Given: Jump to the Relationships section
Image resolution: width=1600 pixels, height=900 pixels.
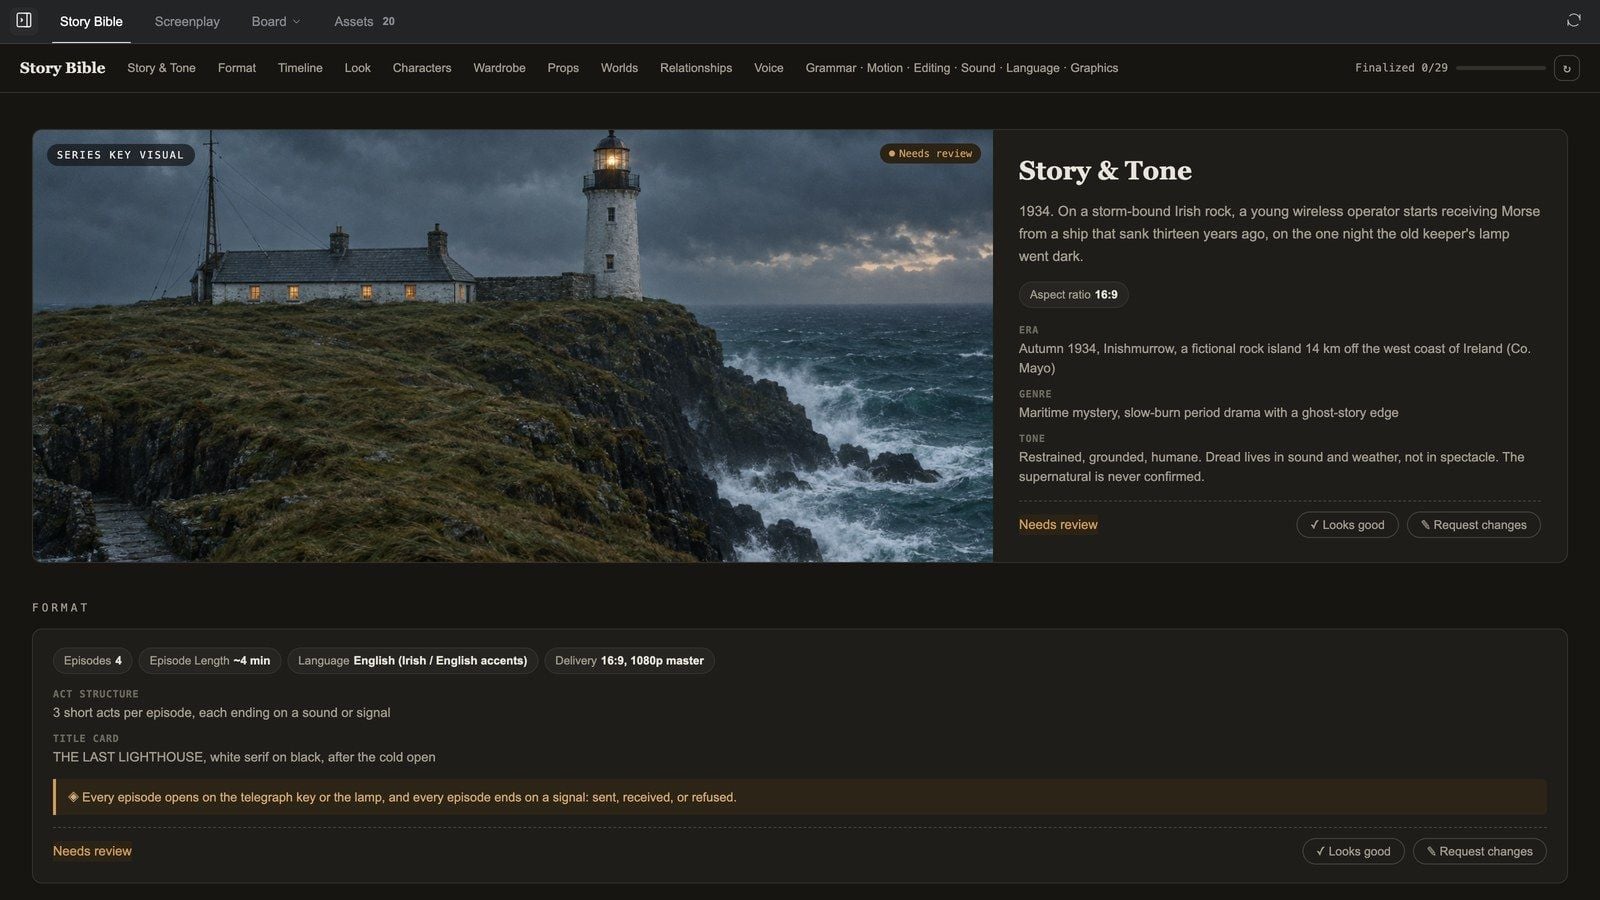Looking at the screenshot, I should tap(696, 68).
